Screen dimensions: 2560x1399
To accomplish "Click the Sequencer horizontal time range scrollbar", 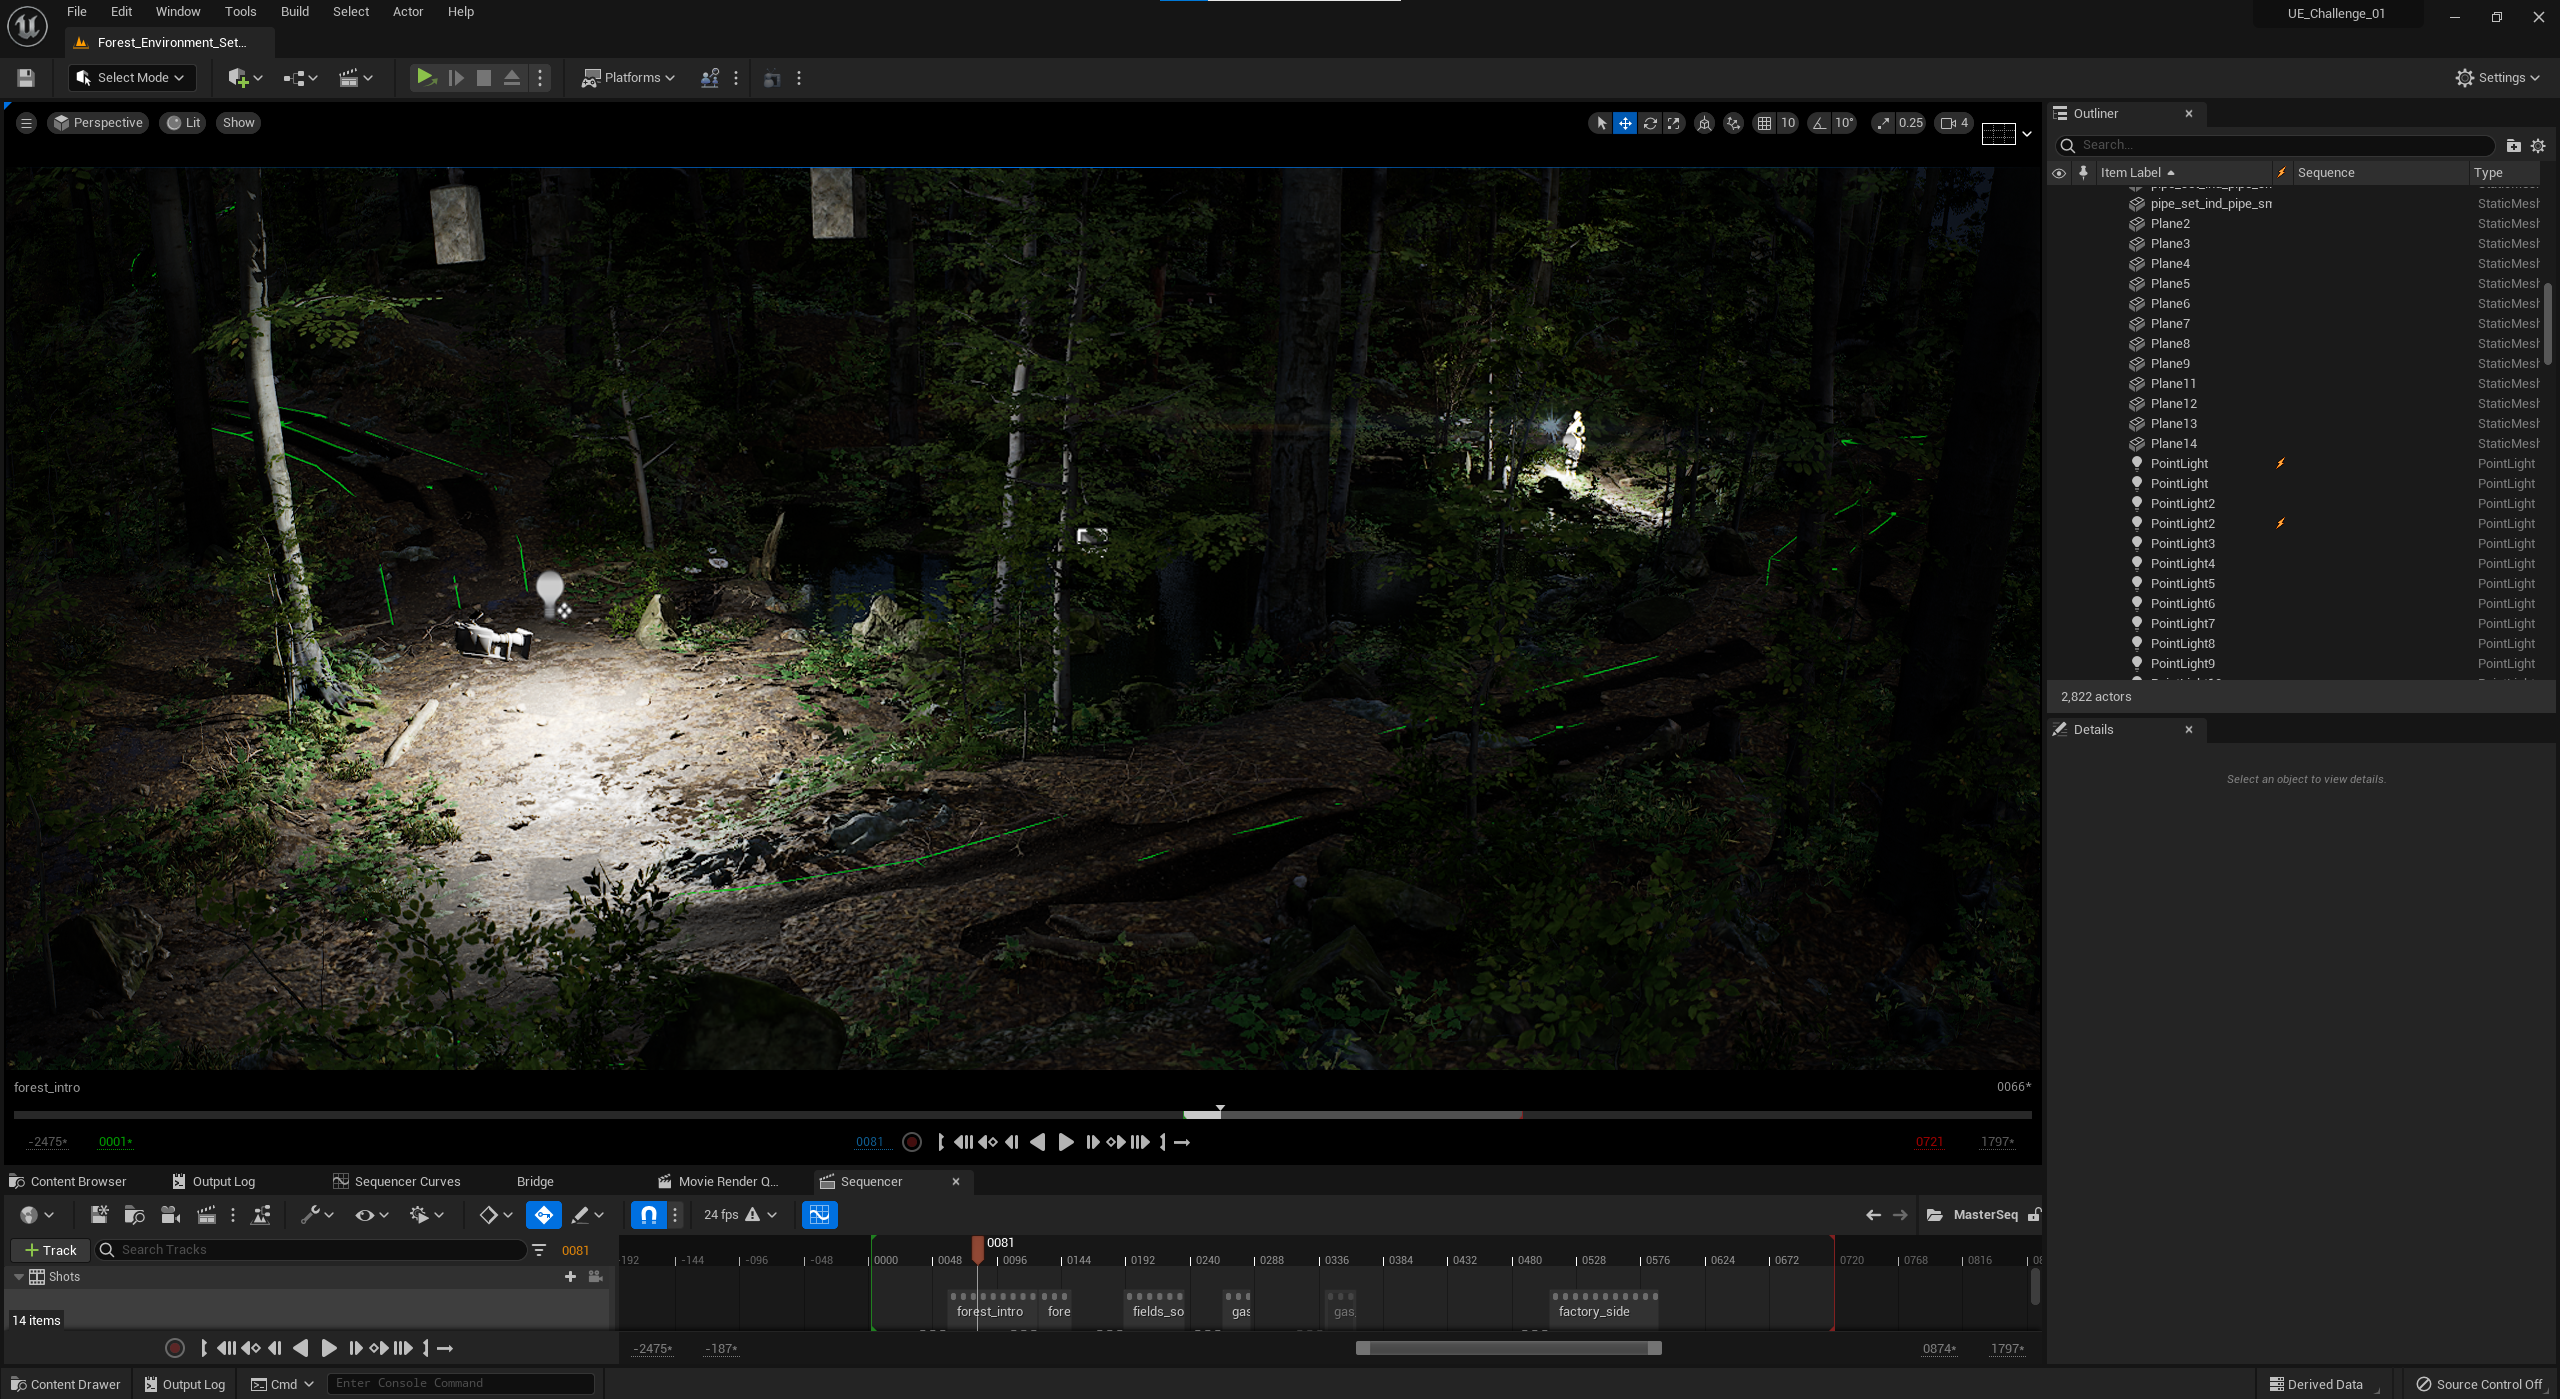I will (x=1508, y=1349).
